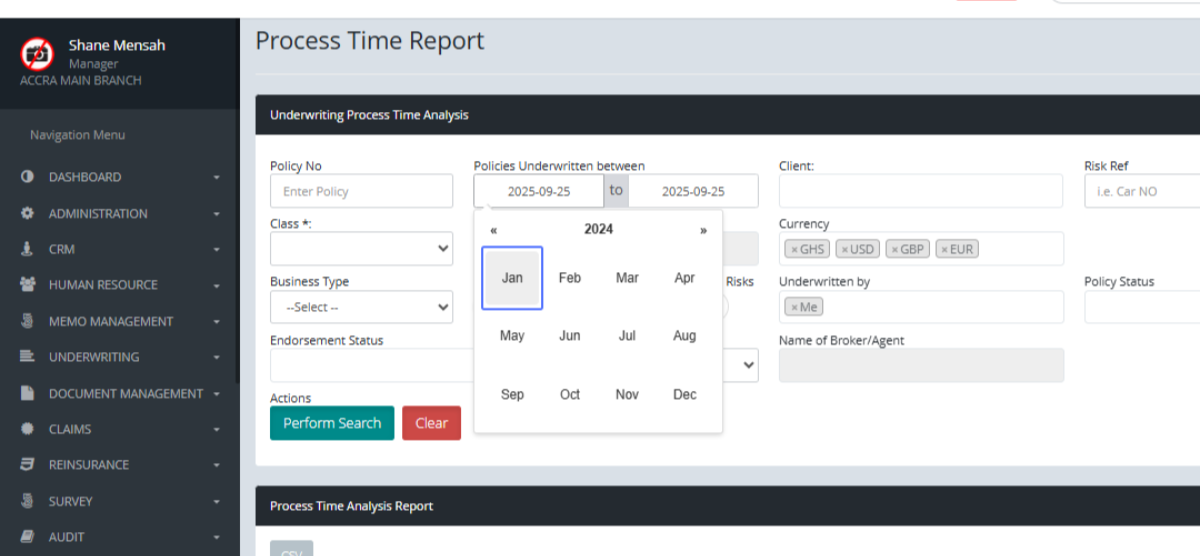Click the Reinsurance sidebar icon
The width and height of the screenshot is (1200, 556).
[x=27, y=465]
